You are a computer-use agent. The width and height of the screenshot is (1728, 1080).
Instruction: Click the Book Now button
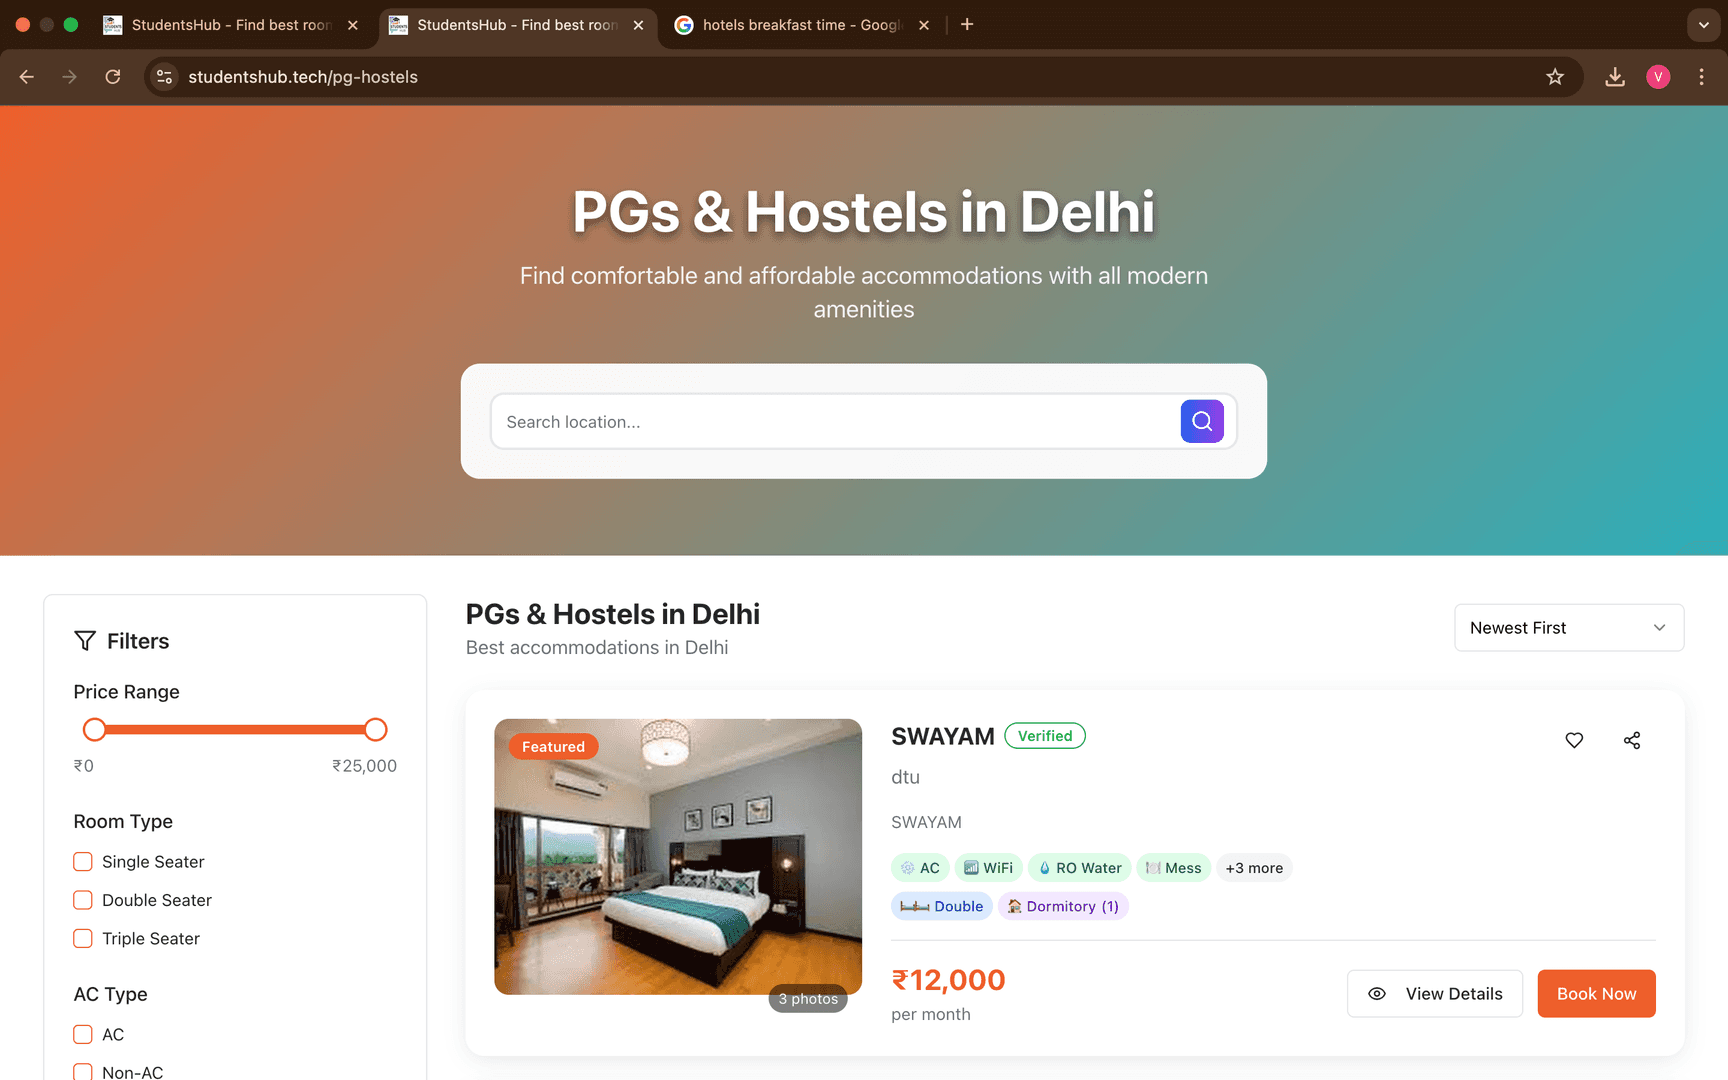coord(1596,994)
